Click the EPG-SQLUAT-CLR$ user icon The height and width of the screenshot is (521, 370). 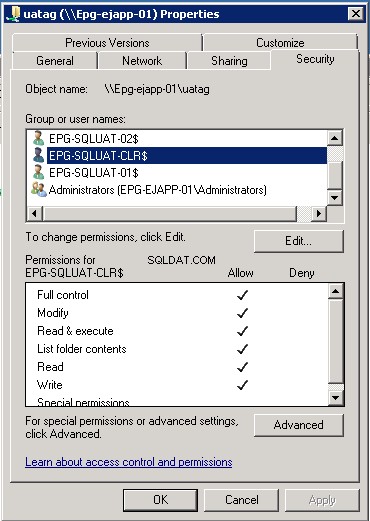(x=39, y=155)
